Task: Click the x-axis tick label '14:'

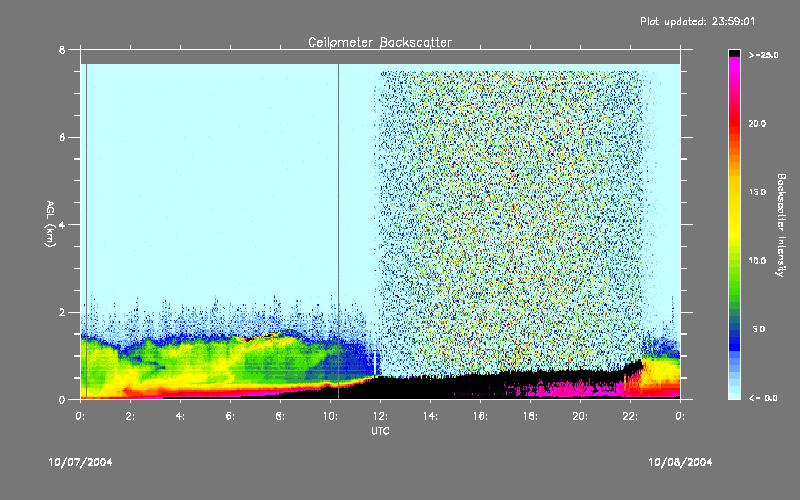Action: tap(430, 416)
